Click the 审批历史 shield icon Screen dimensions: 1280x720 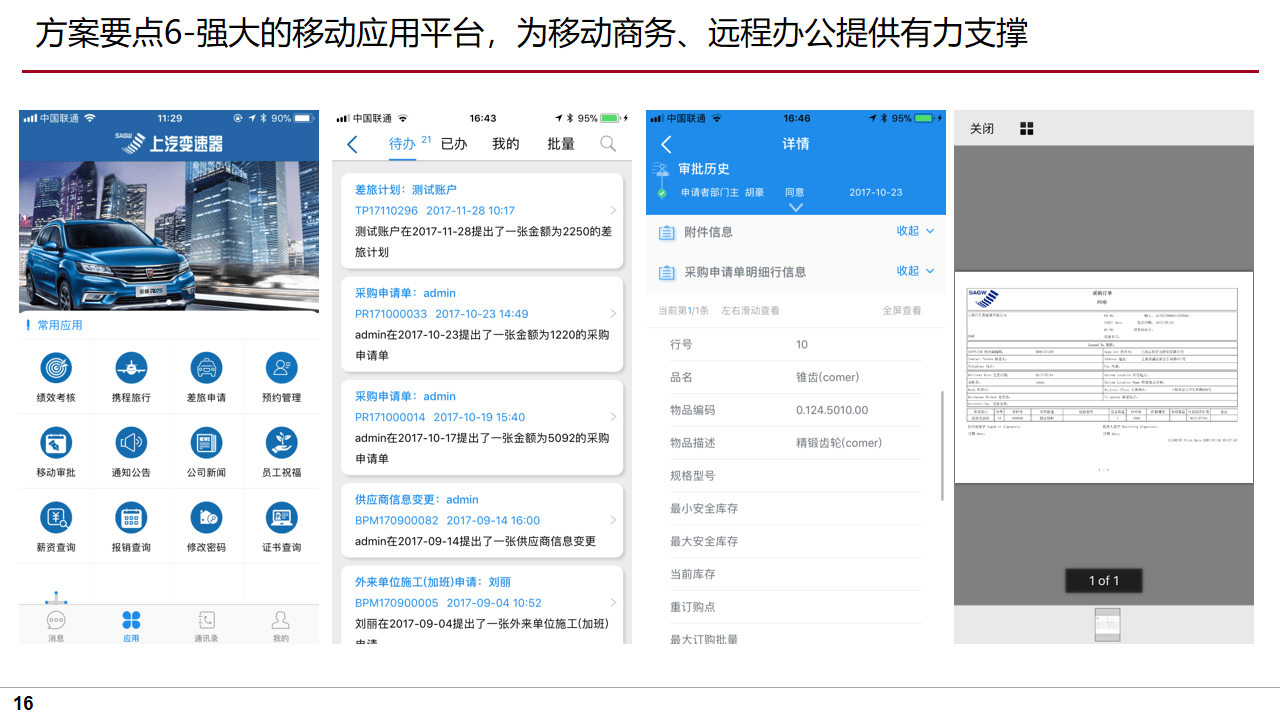pyautogui.click(x=661, y=171)
